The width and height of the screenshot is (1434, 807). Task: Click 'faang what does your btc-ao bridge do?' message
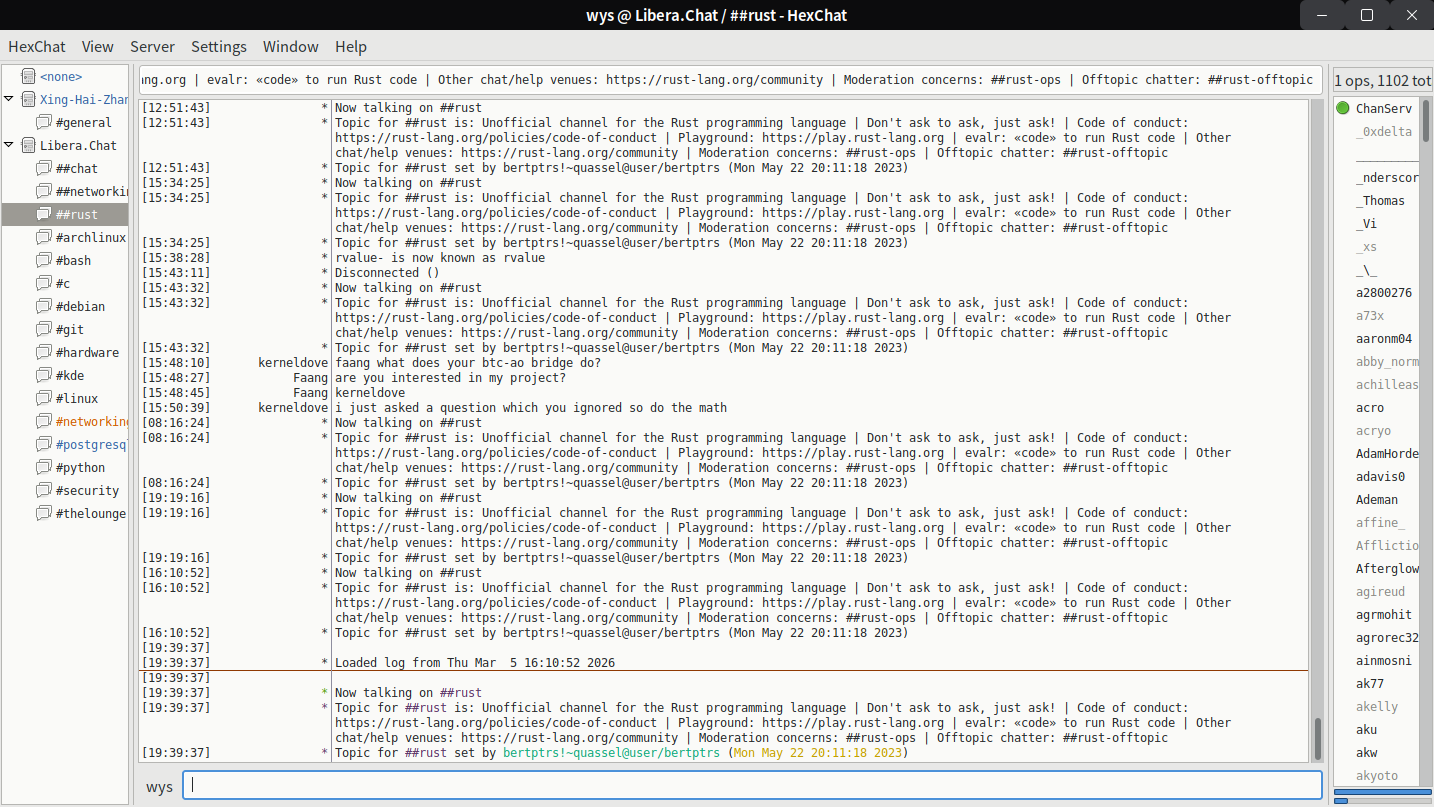tap(468, 363)
